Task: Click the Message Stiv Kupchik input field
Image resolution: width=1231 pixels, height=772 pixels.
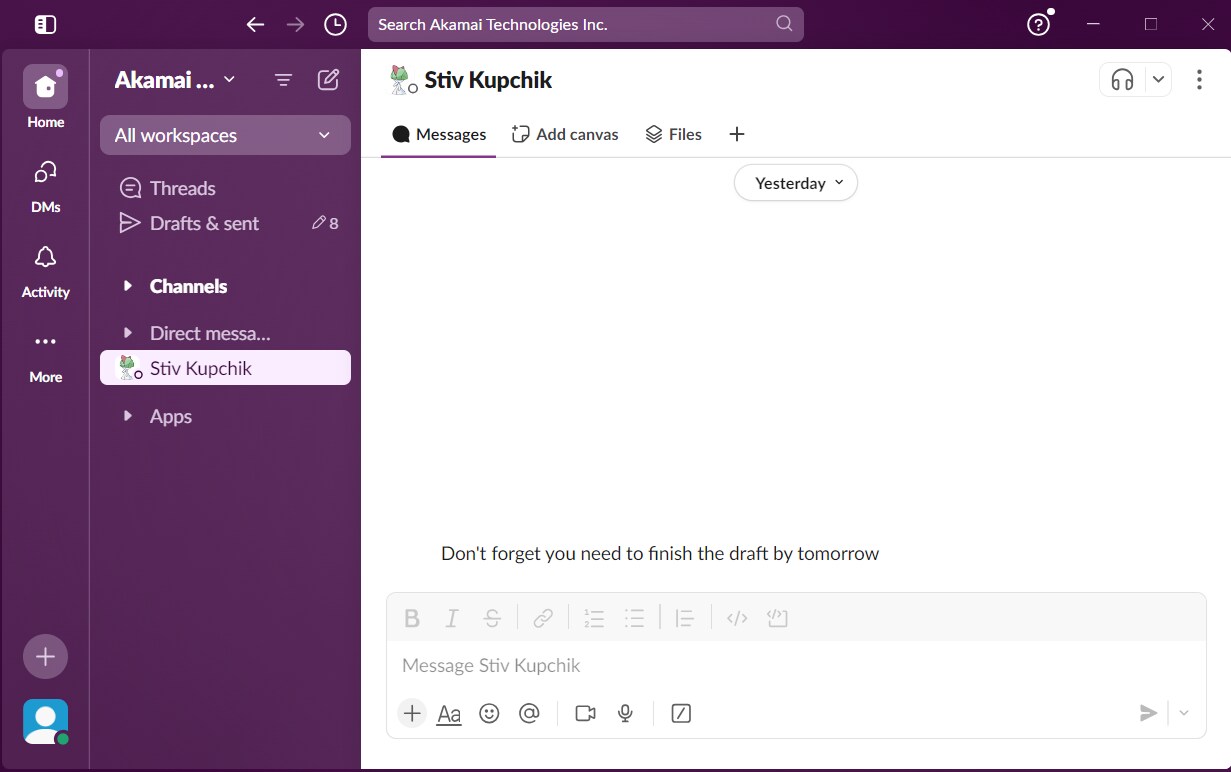Action: pos(795,665)
